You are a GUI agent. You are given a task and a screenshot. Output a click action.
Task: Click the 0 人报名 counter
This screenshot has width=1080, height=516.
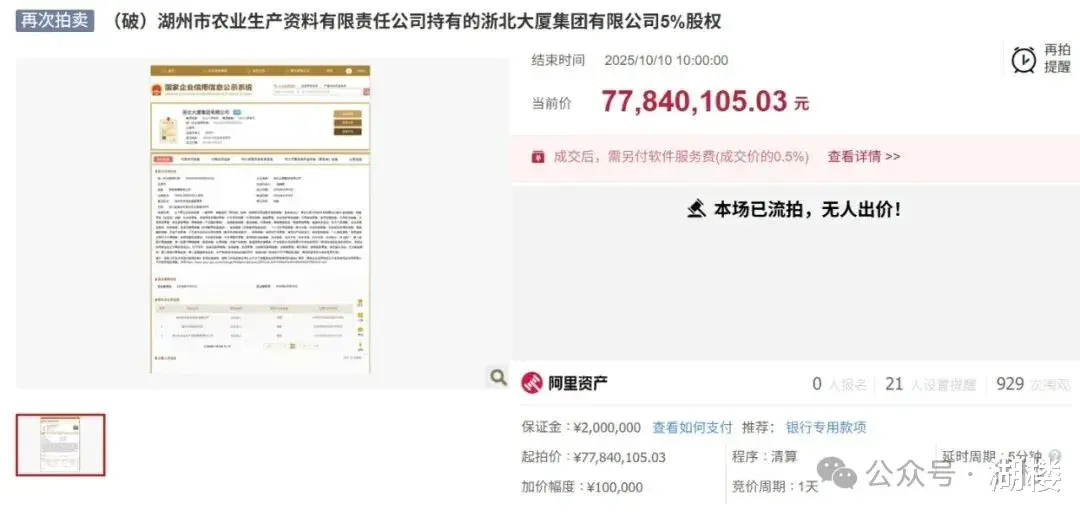coord(839,384)
